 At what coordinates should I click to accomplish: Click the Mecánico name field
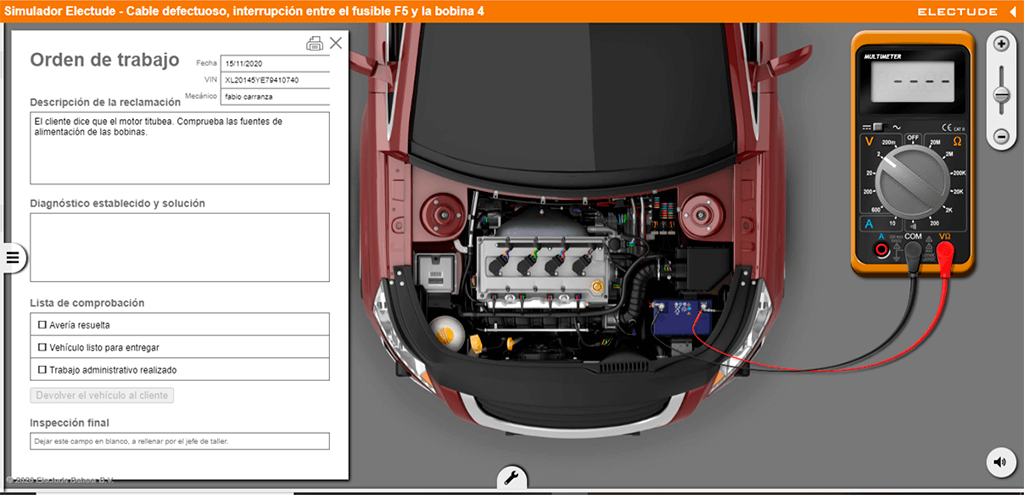pyautogui.click(x=275, y=97)
